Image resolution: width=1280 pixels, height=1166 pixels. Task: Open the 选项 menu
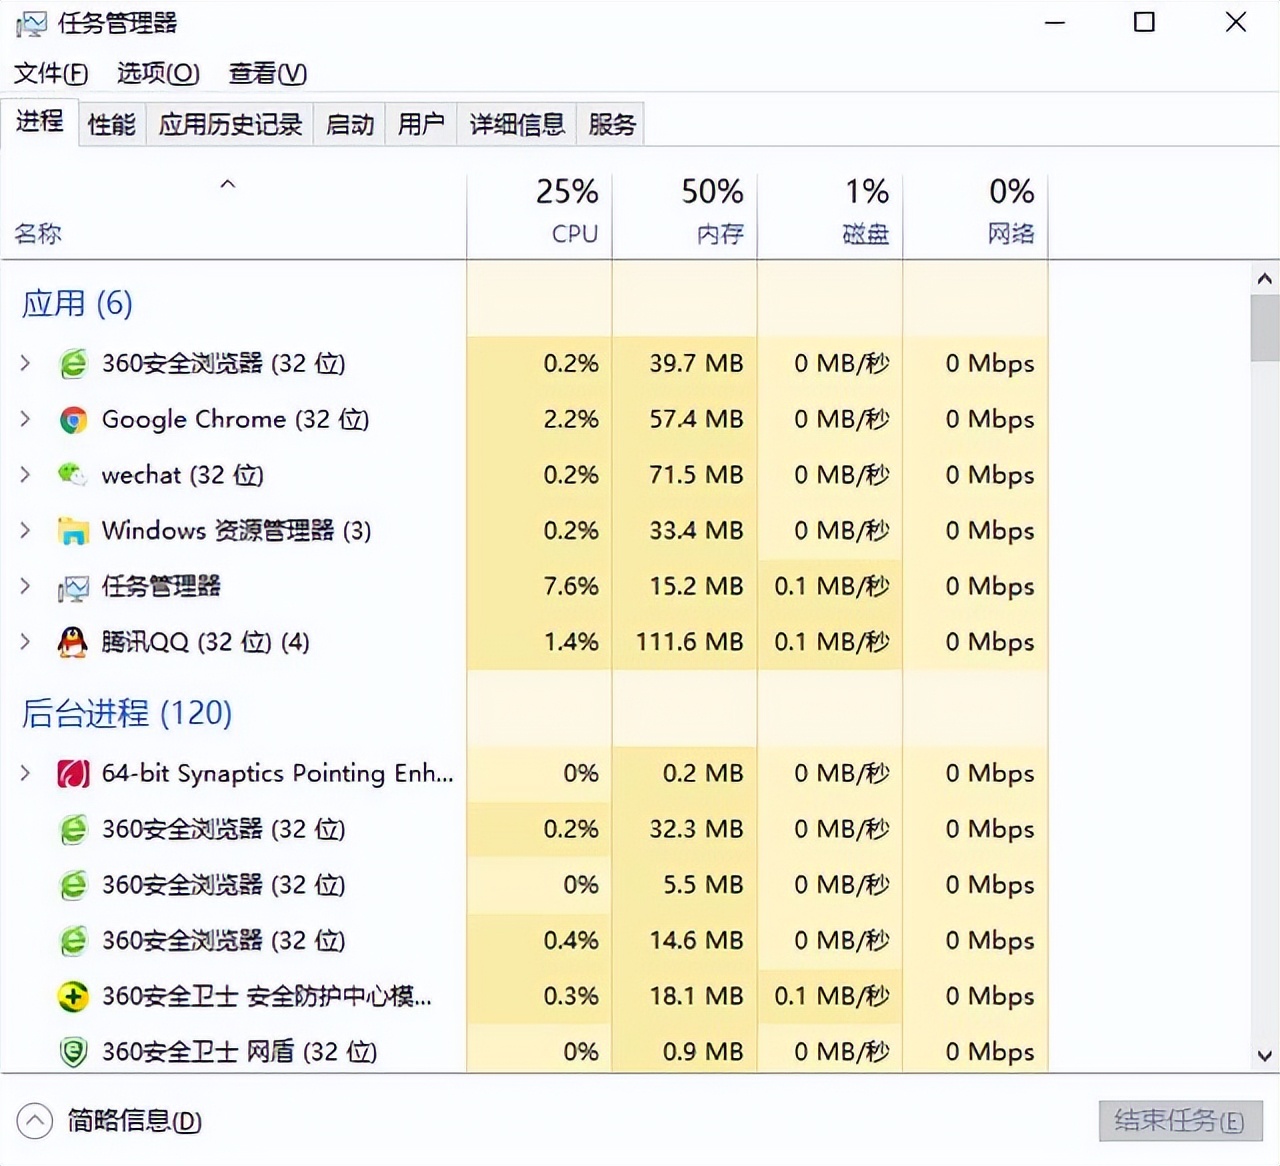point(156,73)
